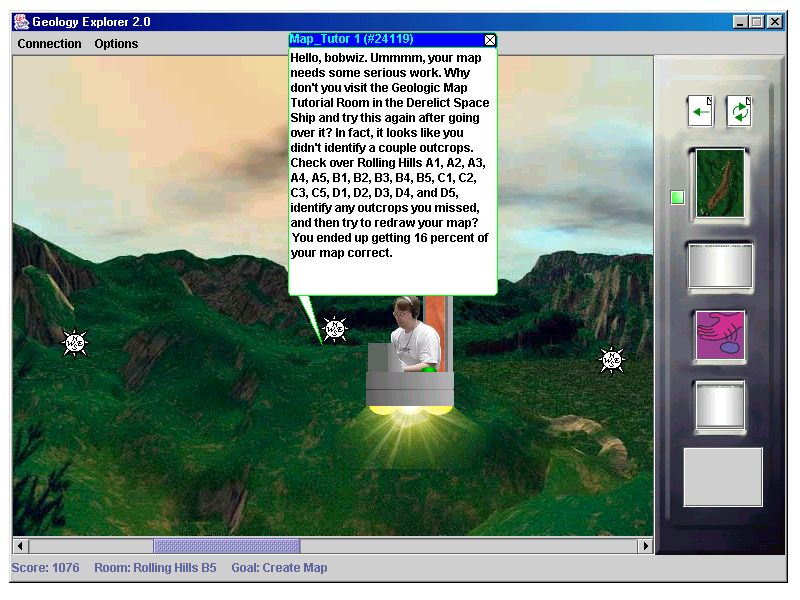This screenshot has height=600, width=800.
Task: Click the Geology Explorer app icon in title bar
Action: (20, 21)
